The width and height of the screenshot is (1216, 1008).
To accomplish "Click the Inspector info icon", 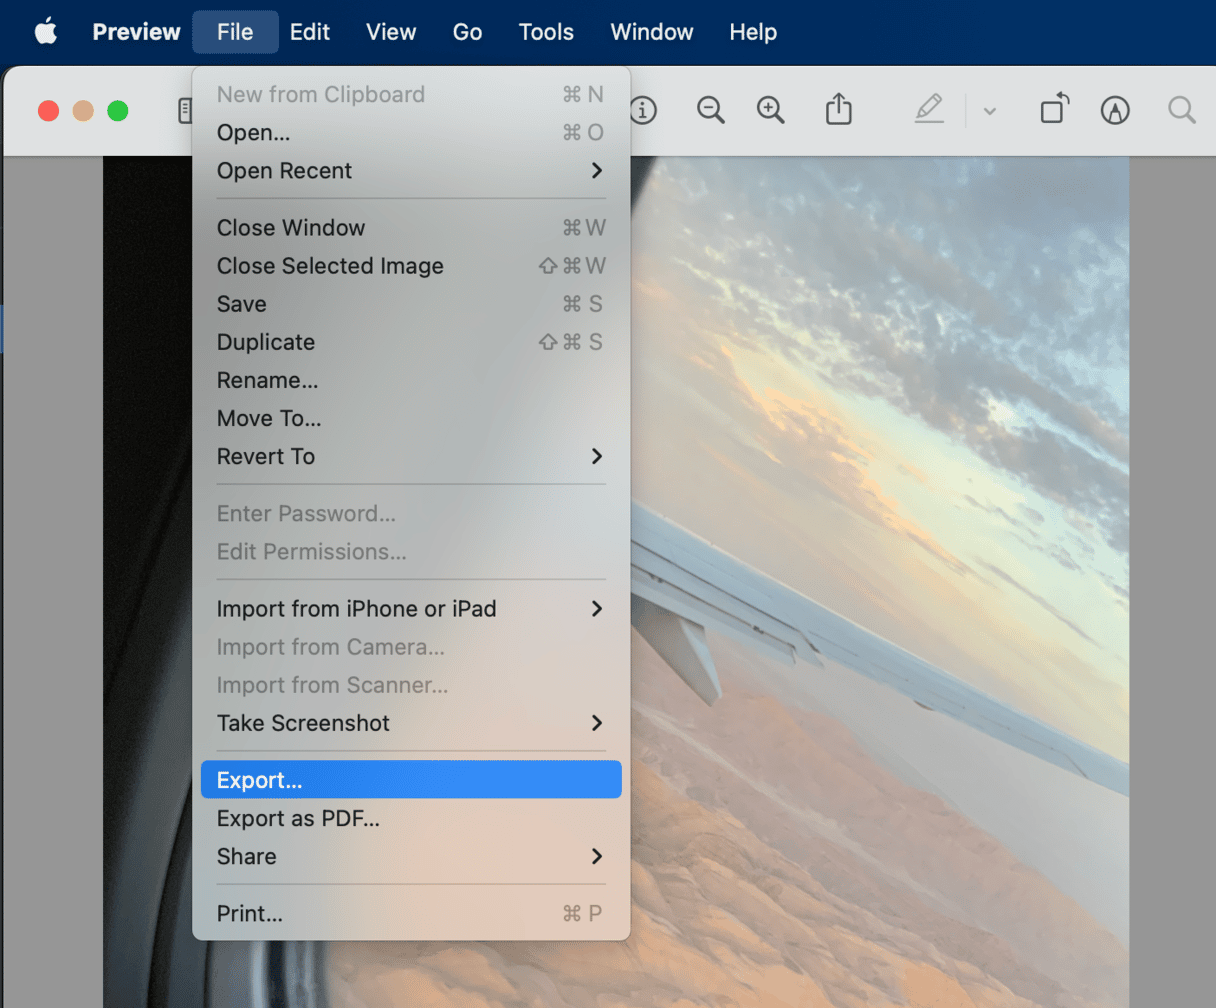I will pyautogui.click(x=643, y=110).
